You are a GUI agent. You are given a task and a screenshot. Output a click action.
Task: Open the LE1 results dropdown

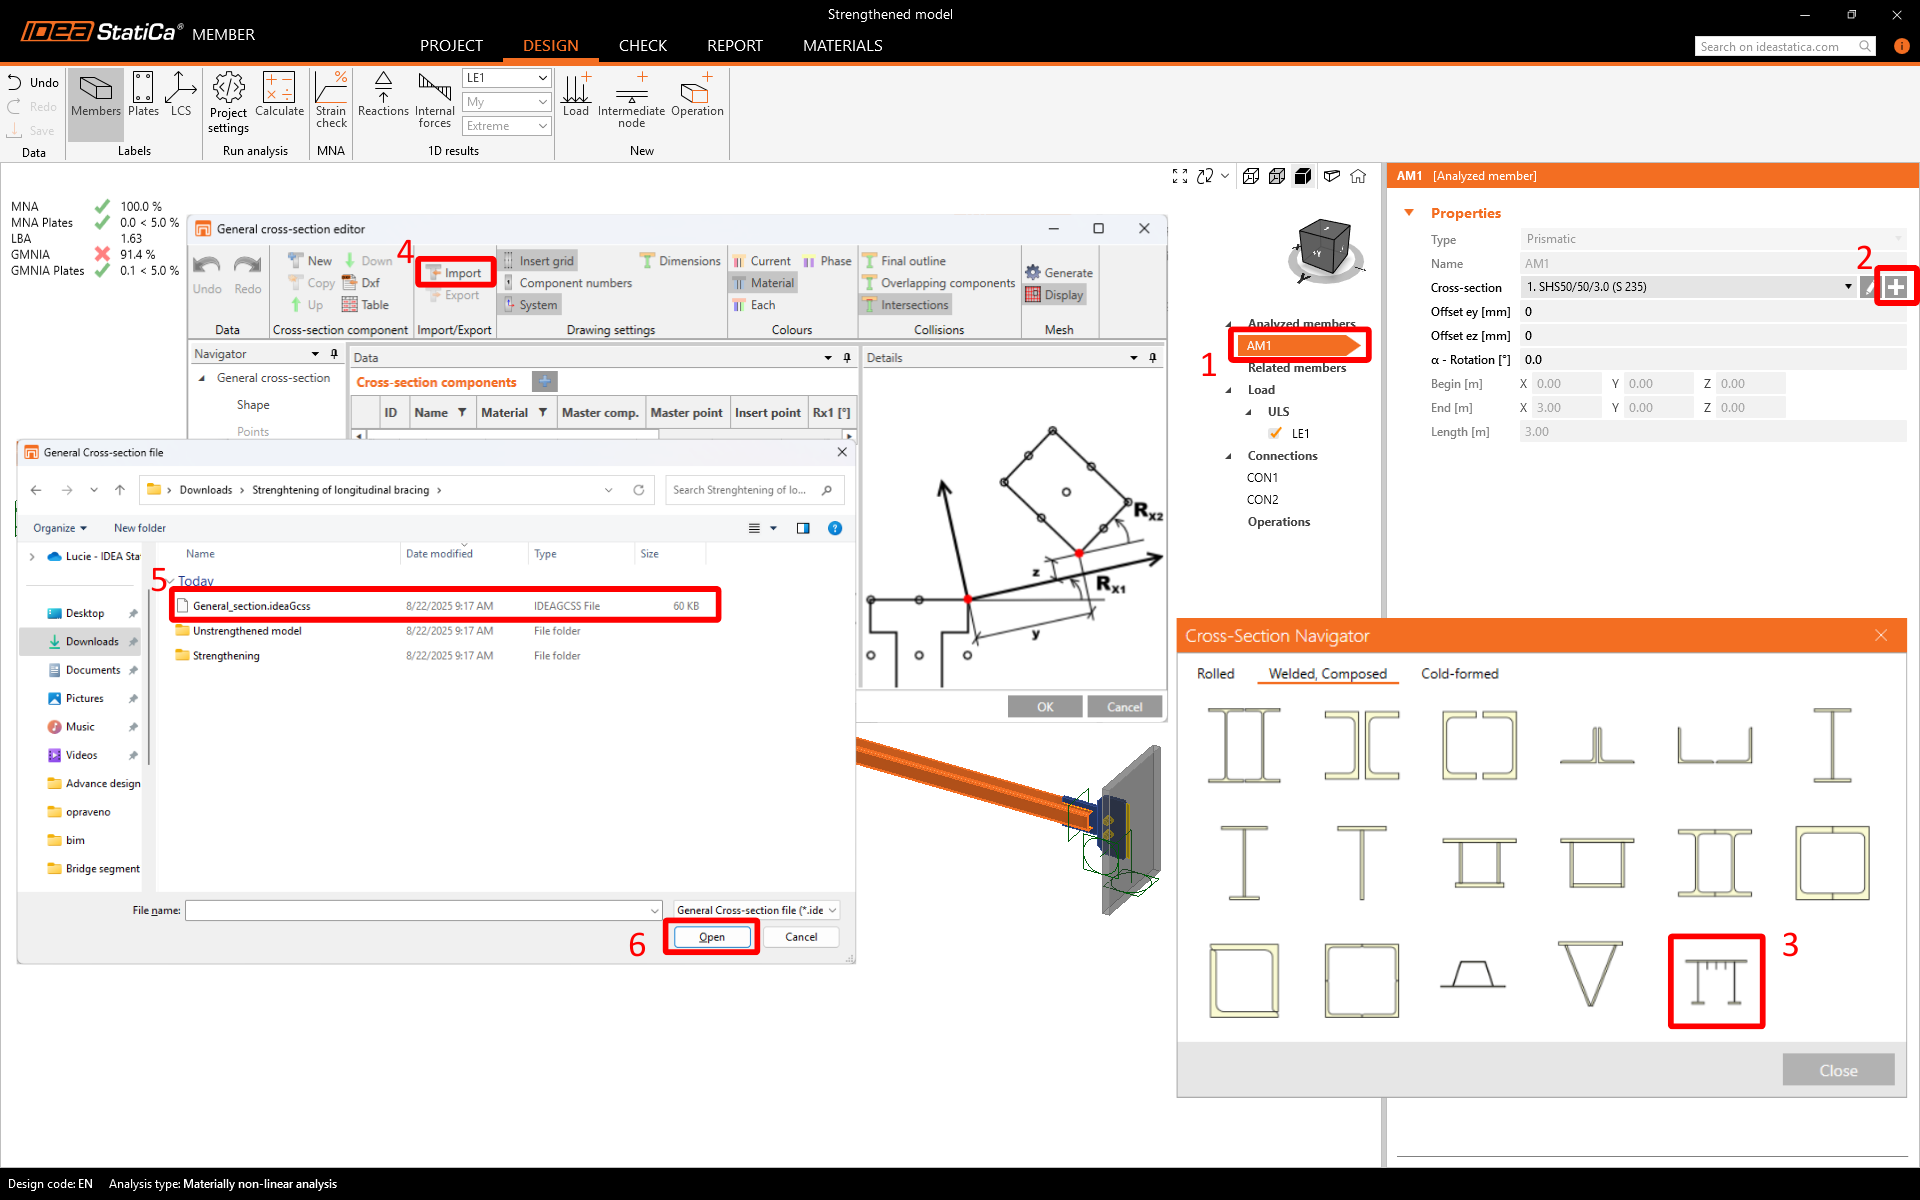coord(507,78)
